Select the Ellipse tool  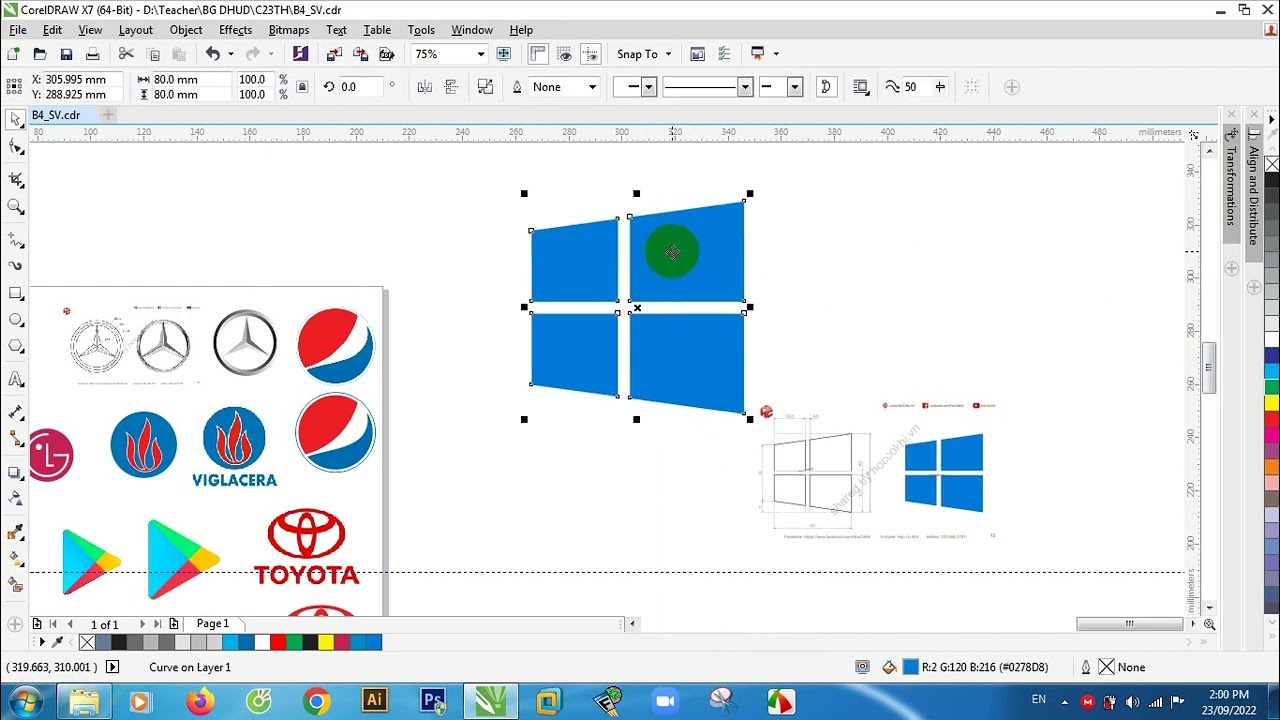pos(15,320)
